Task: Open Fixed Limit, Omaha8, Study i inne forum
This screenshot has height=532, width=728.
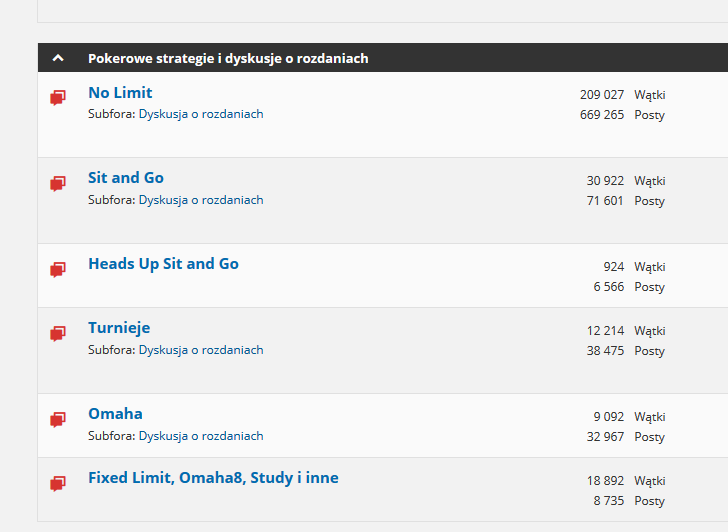Action: coord(214,478)
